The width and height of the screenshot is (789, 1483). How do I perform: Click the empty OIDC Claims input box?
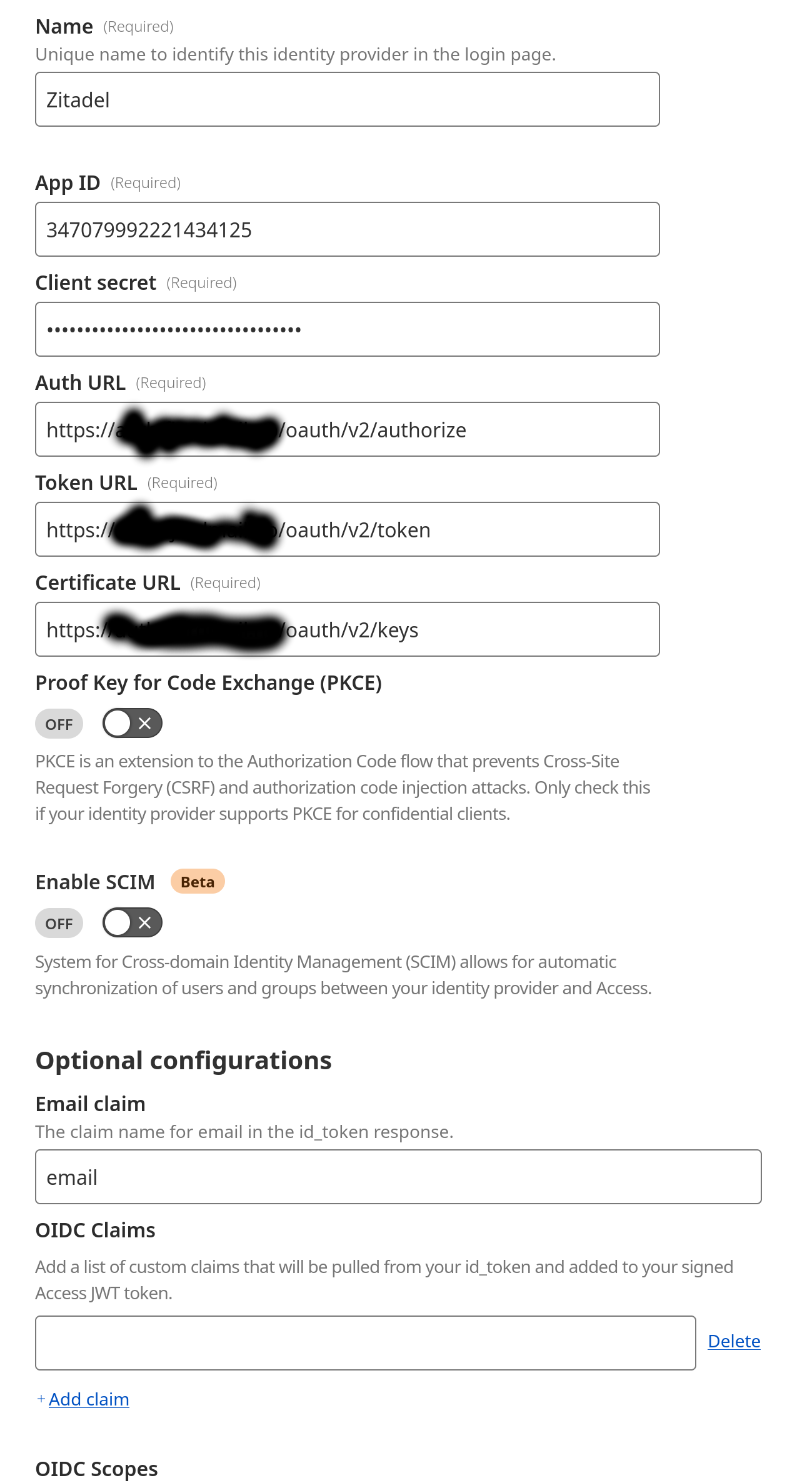point(365,1342)
